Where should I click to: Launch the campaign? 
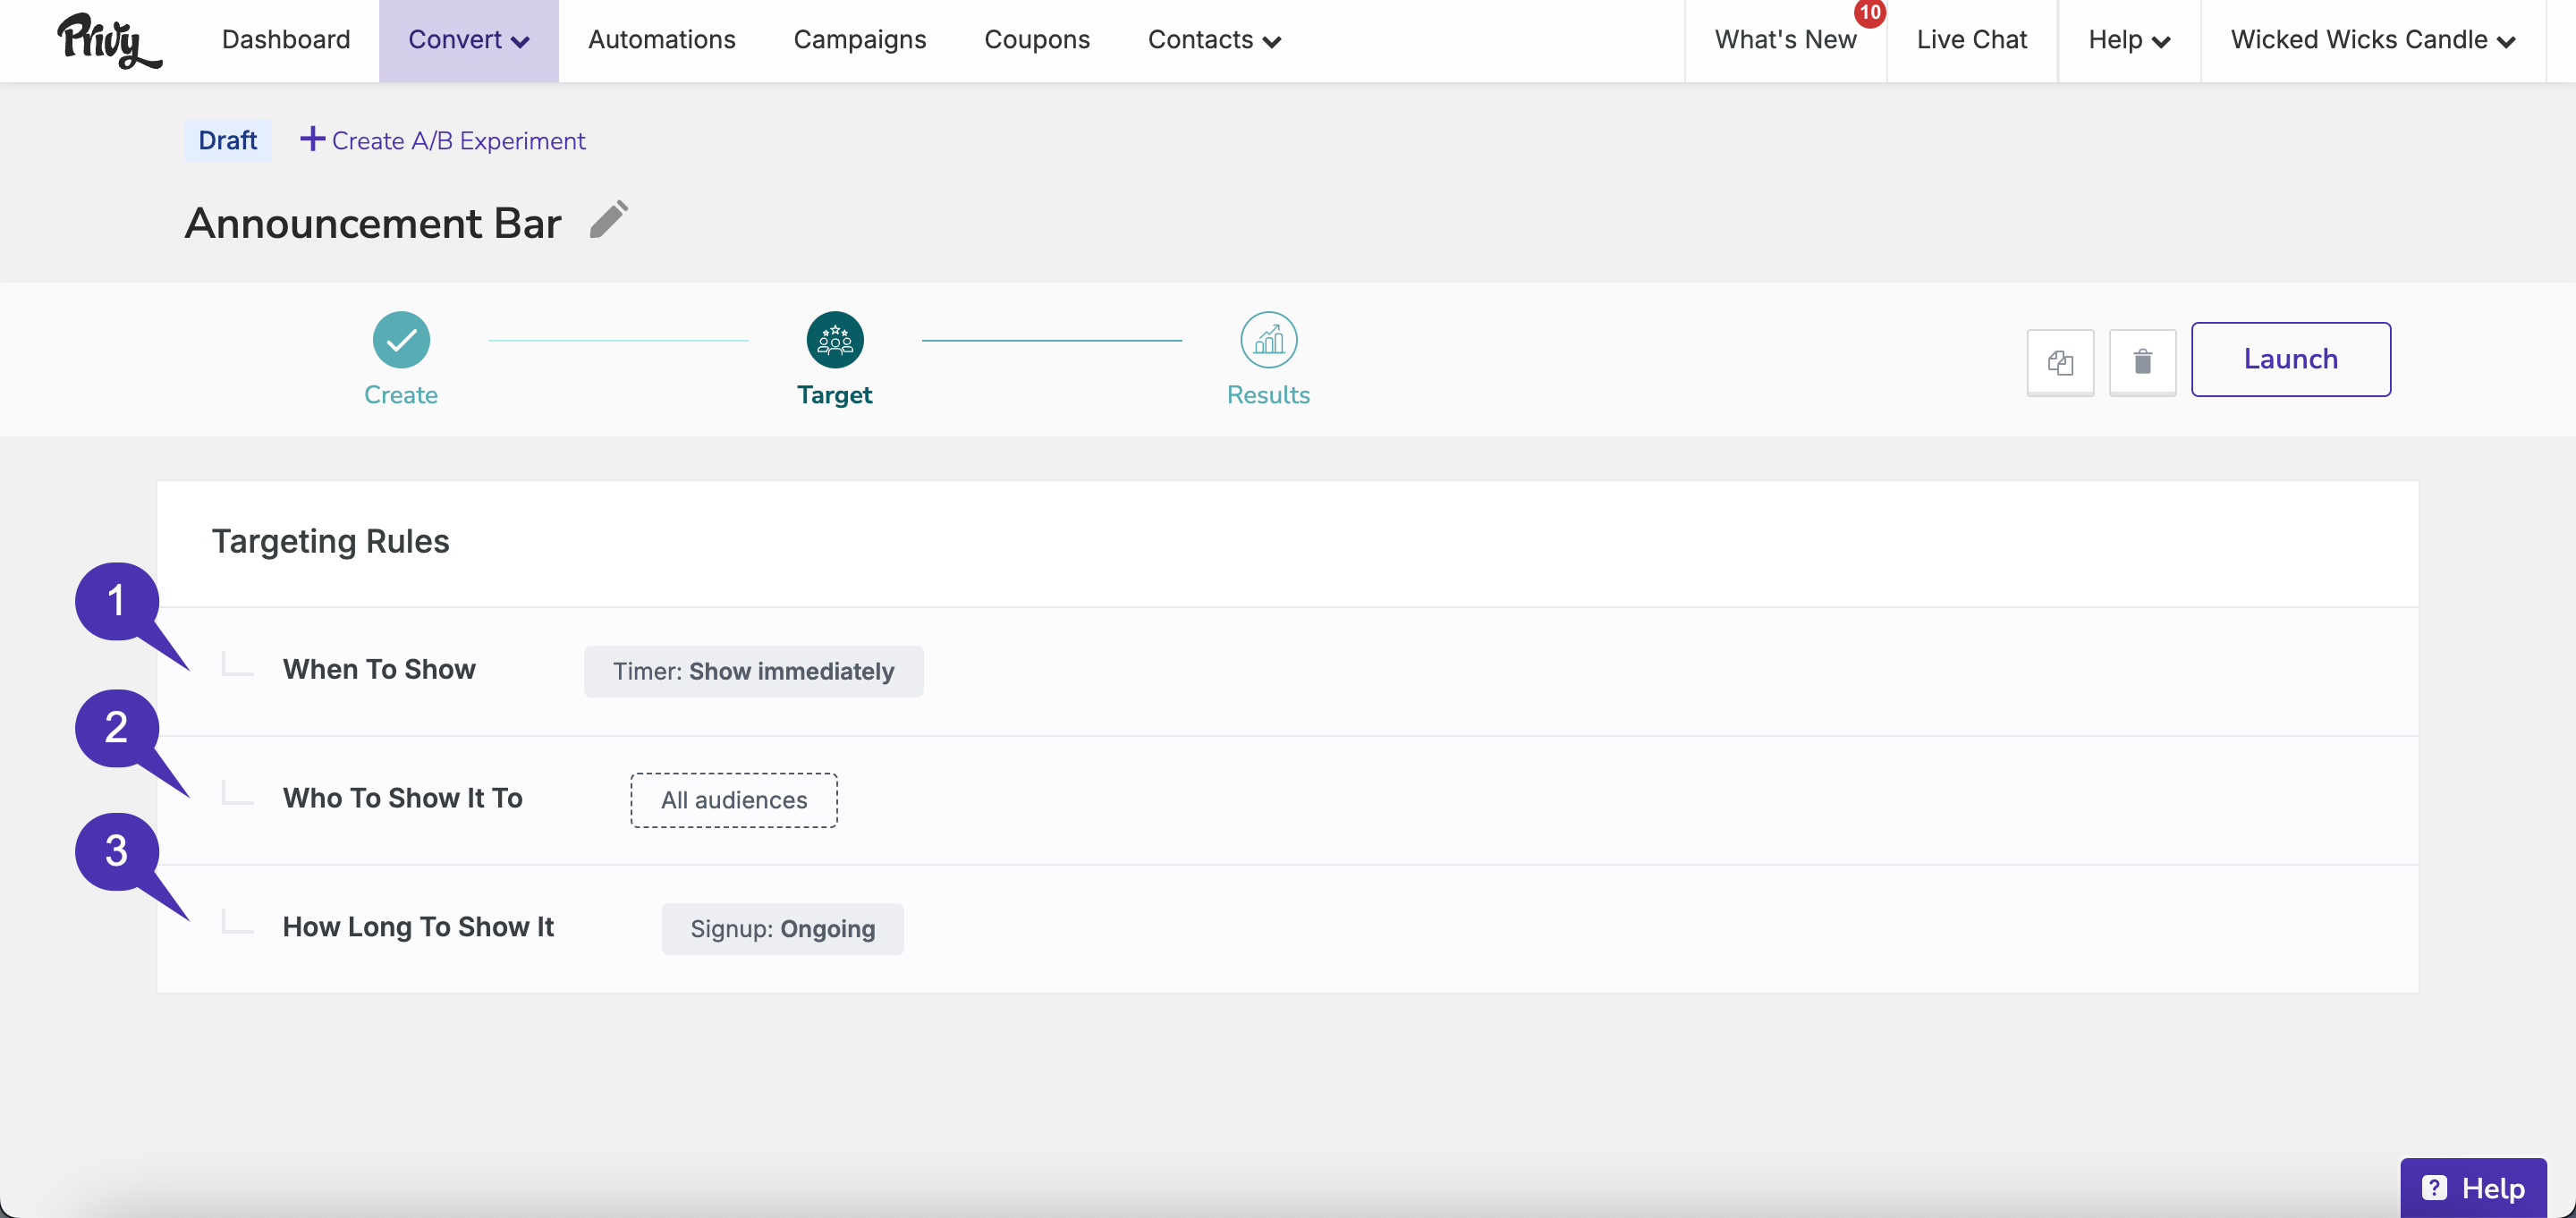point(2290,359)
